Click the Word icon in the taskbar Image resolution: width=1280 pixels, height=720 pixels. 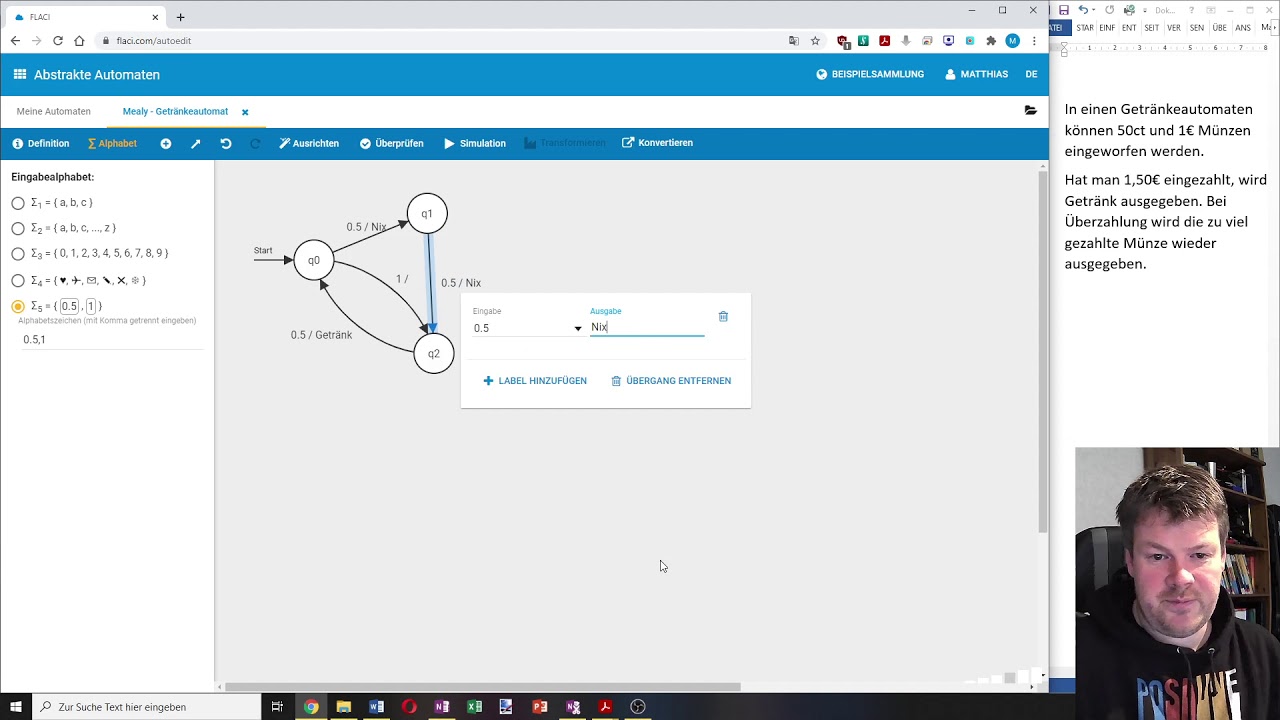pos(376,707)
